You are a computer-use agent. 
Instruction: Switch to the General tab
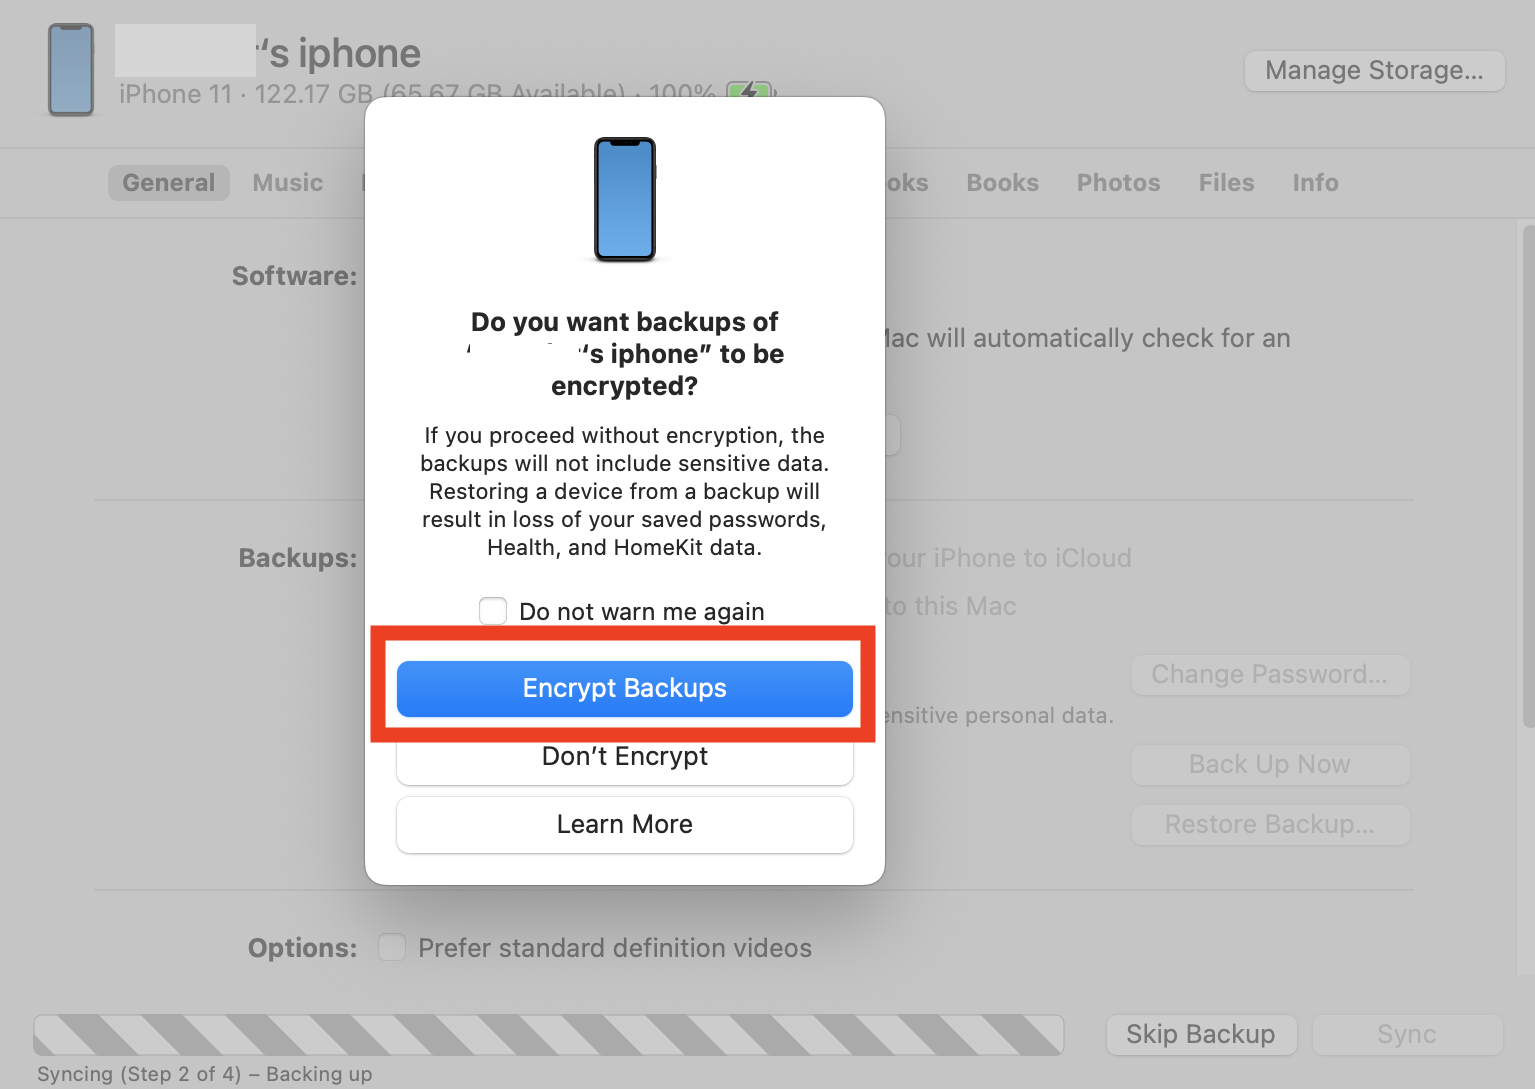point(169,183)
